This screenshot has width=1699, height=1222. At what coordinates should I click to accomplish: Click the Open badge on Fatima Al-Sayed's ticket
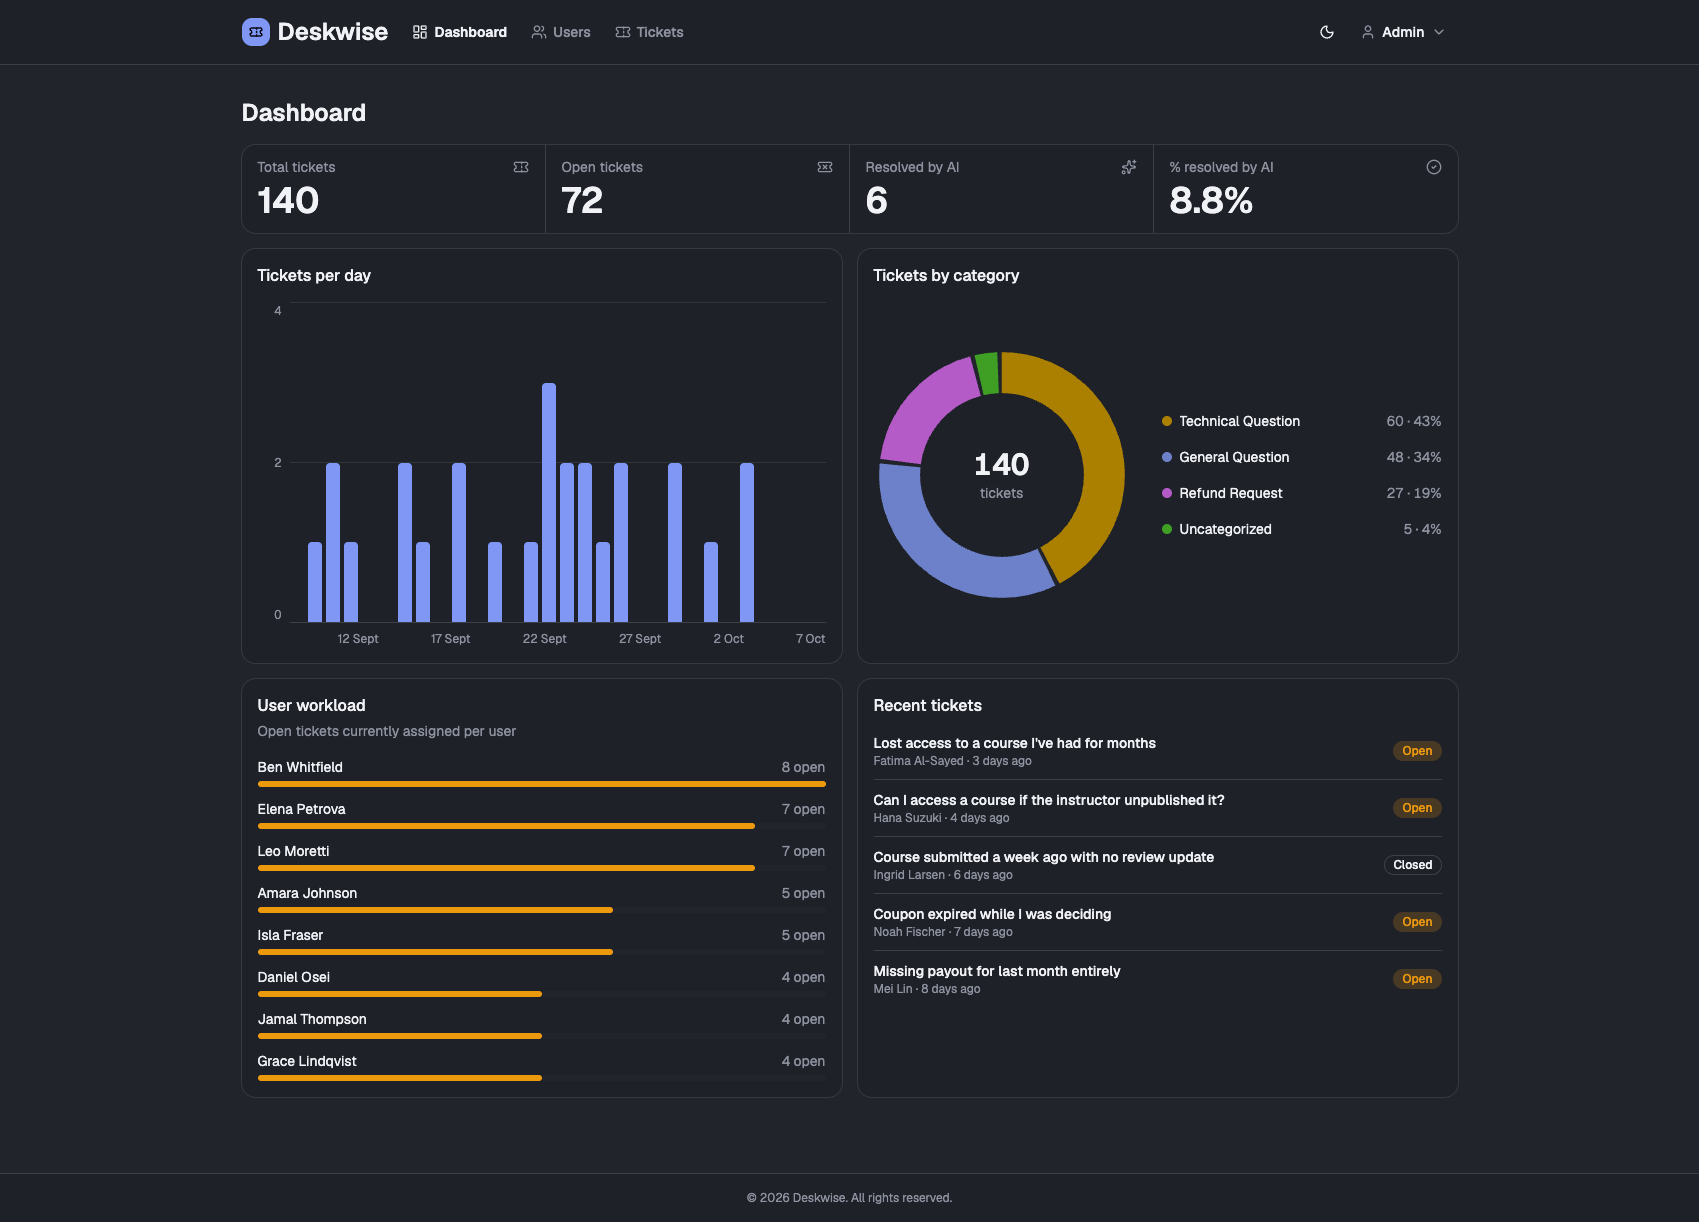[x=1417, y=751]
